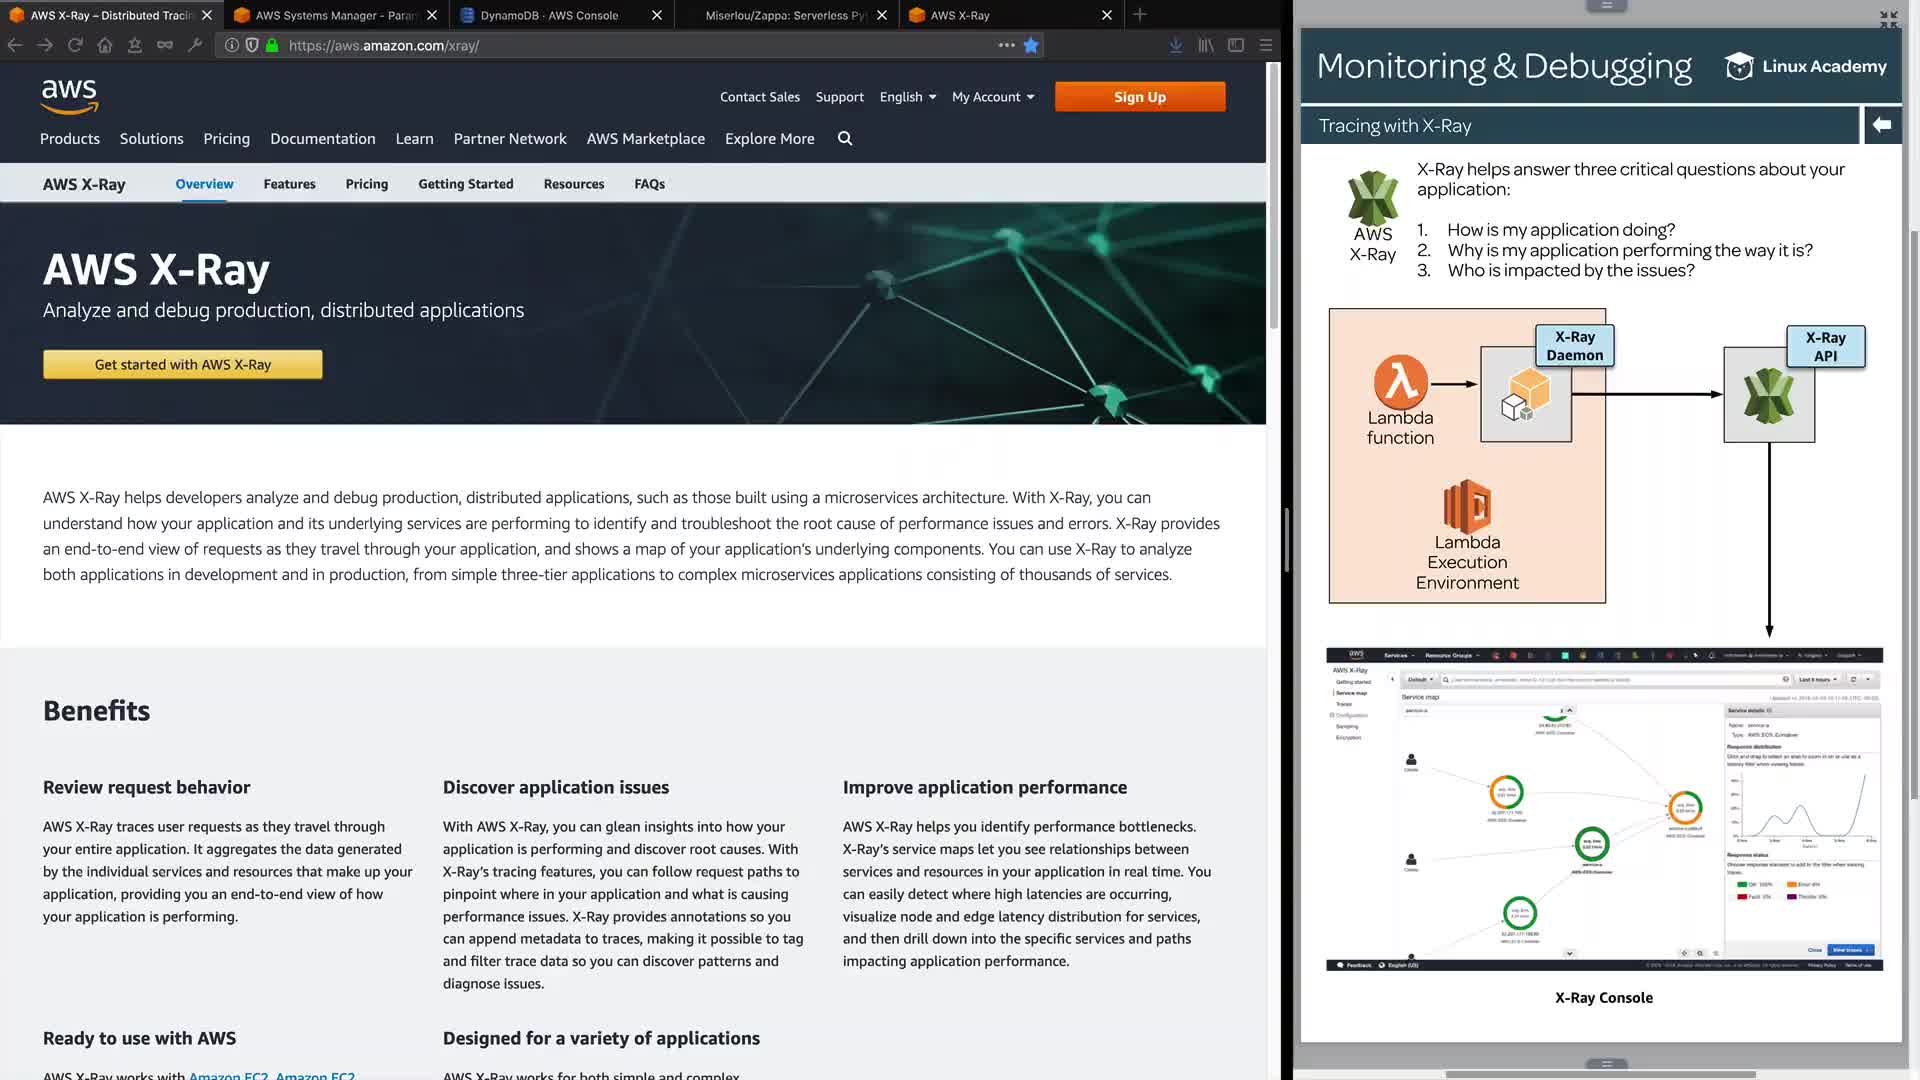1920x1080 pixels.
Task: Click Get started with AWS X-Ray
Action: (x=183, y=365)
